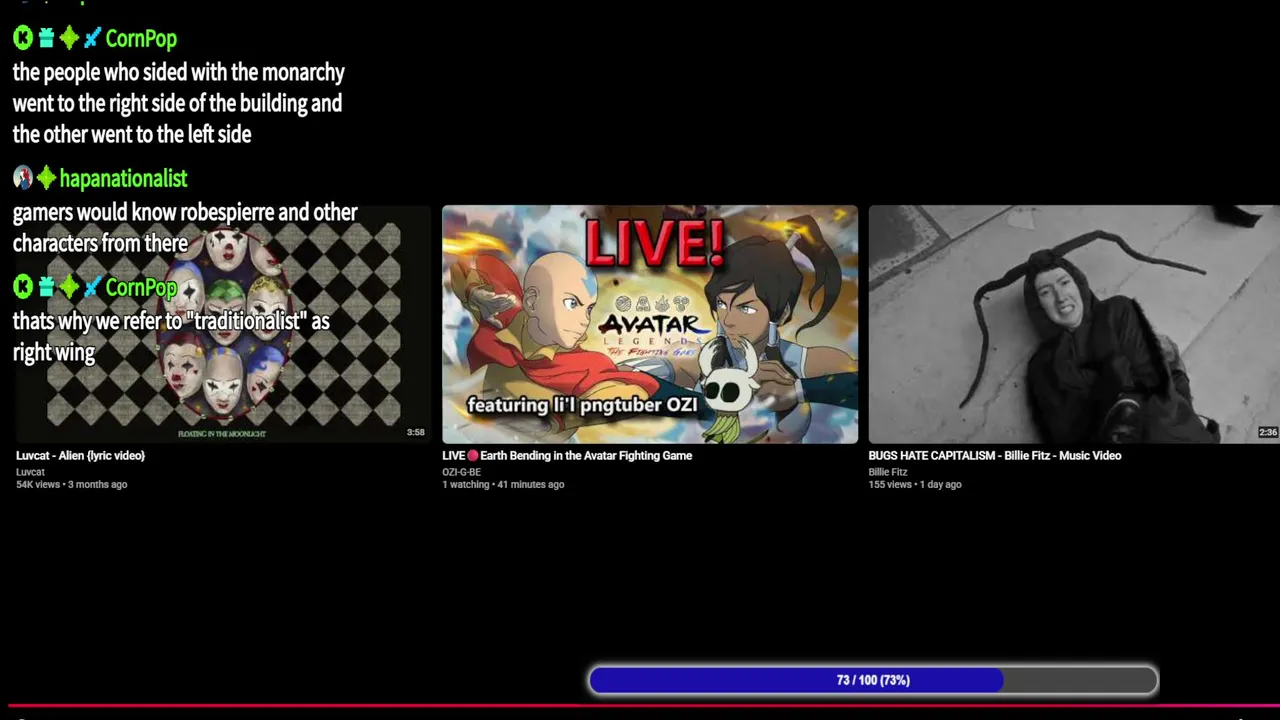
Task: Click the red LIVE dot indicator
Action: coord(473,456)
